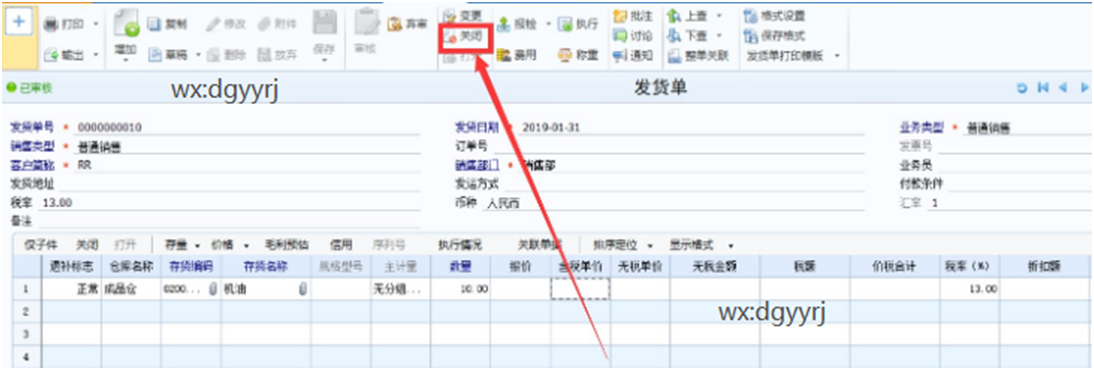Click 信用 in the grid toolbar
The width and height of the screenshot is (1094, 370).
tap(341, 245)
